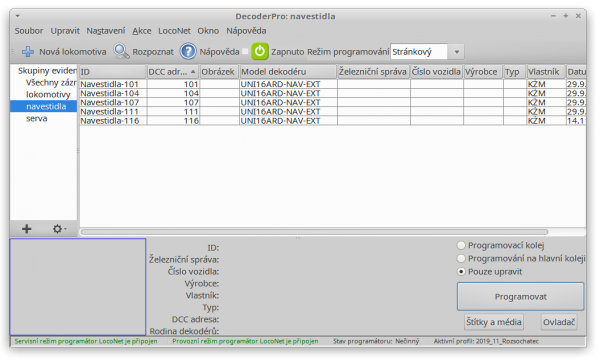Click the Programovat button
This screenshot has width=600, height=361.
[x=520, y=297]
